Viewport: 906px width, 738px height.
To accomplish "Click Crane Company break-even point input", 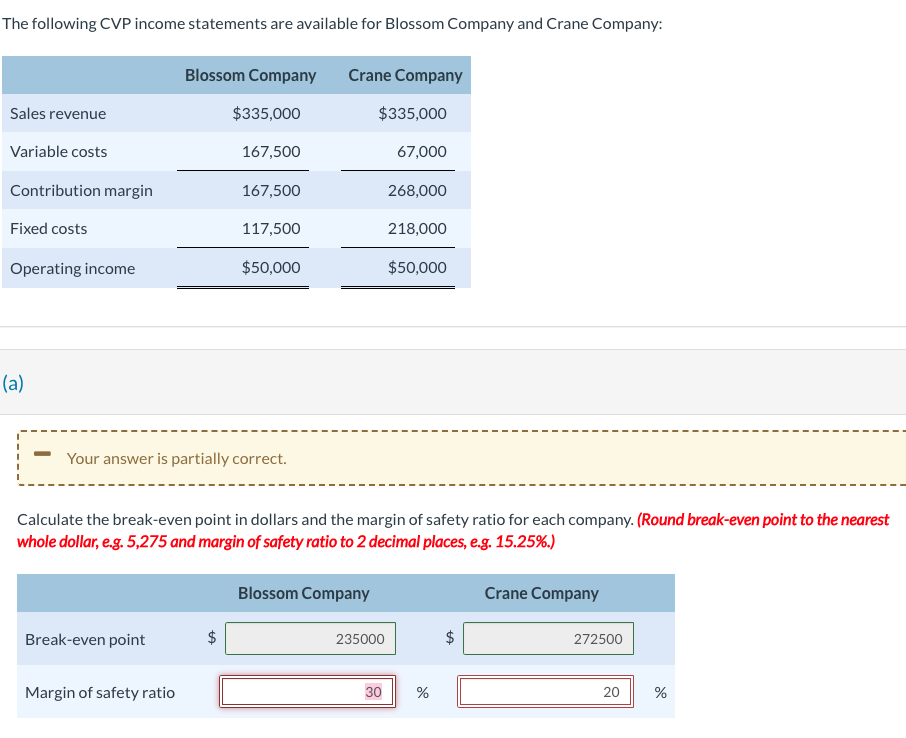I will [x=548, y=639].
